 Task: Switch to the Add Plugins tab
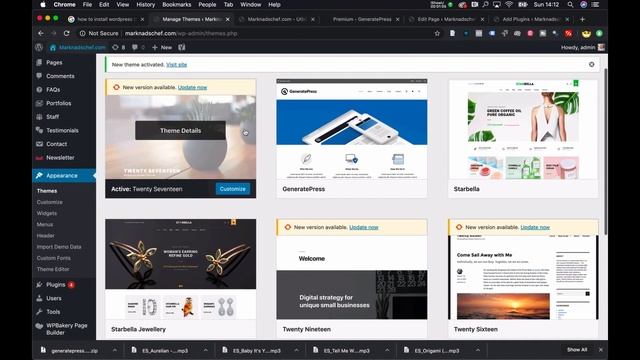pyautogui.click(x=531, y=19)
